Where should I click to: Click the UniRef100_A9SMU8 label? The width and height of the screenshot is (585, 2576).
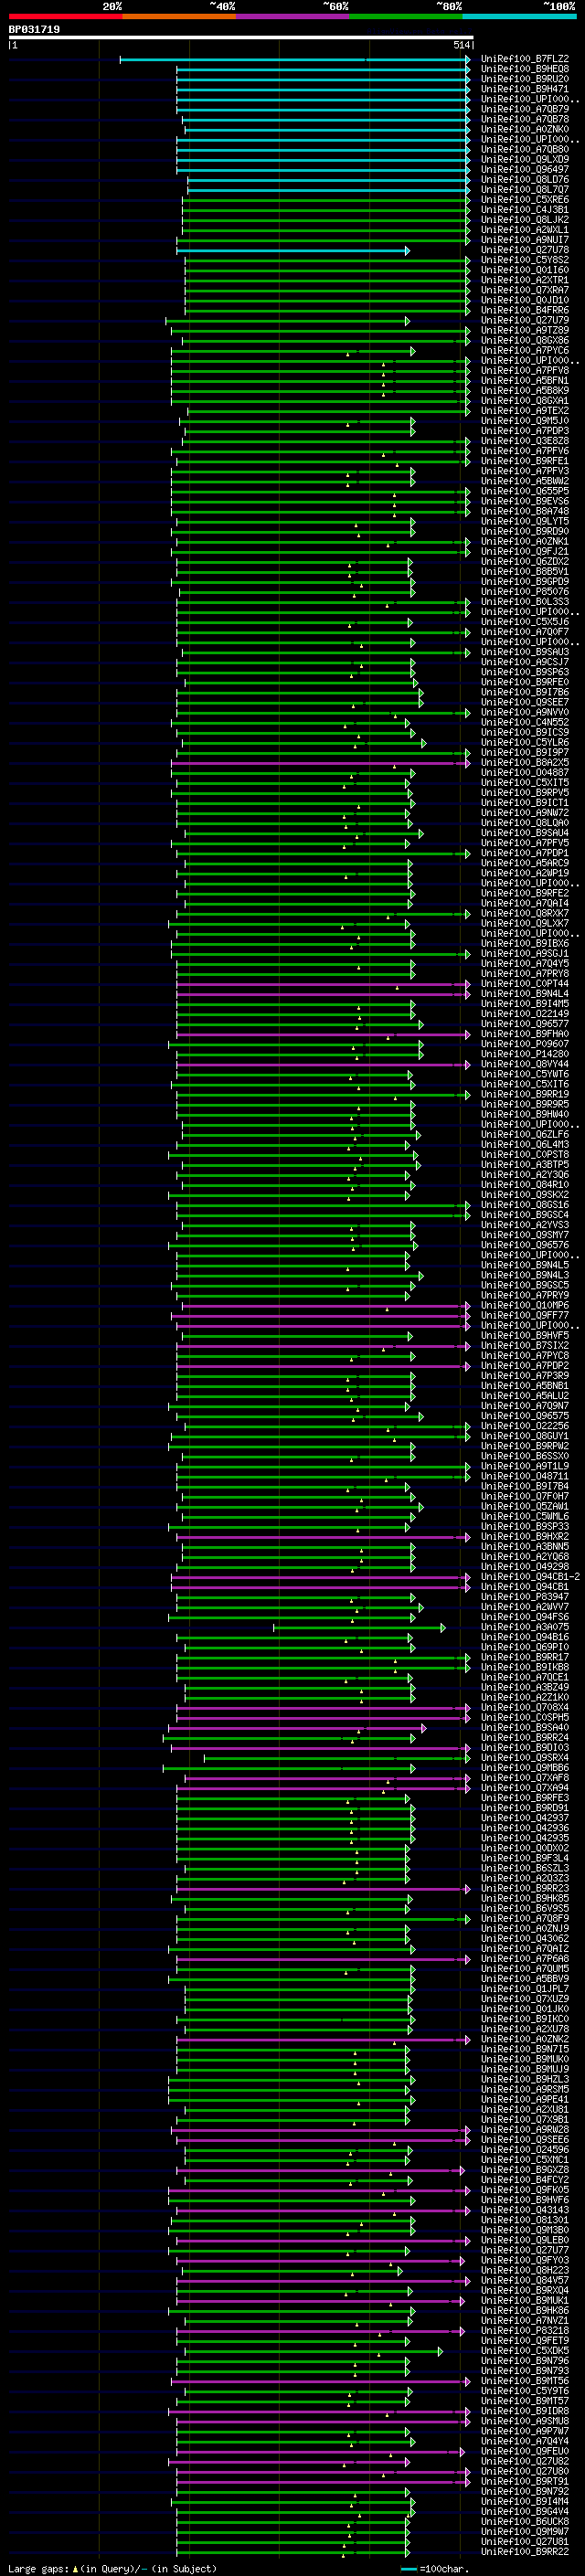point(524,2420)
